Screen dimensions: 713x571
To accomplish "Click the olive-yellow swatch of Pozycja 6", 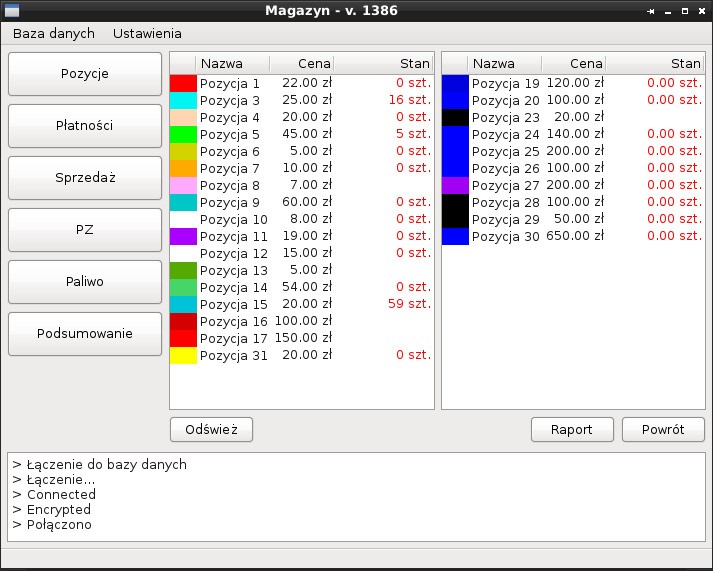I will click(183, 151).
